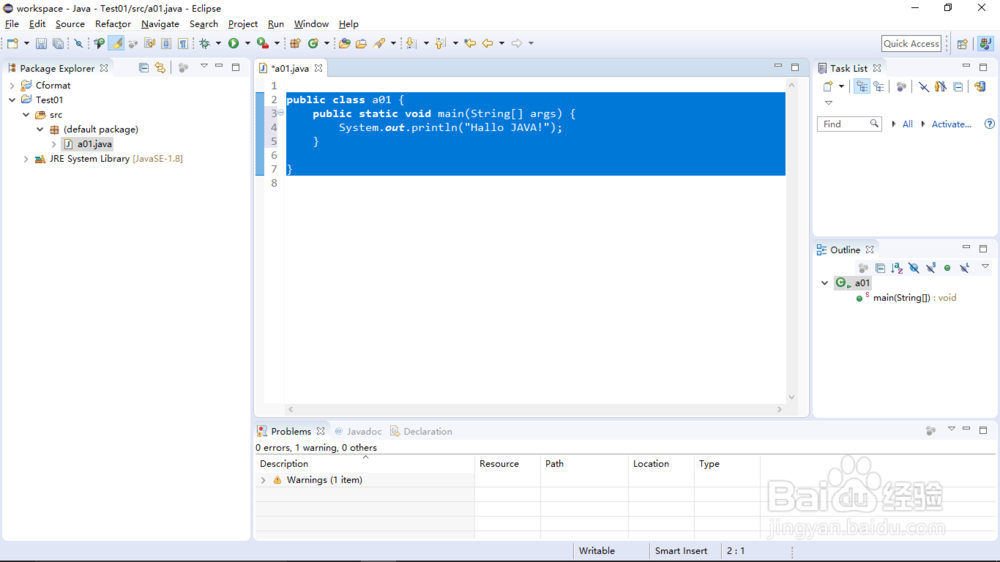The image size is (1000, 562).
Task: Open the Java perspective icon at top right
Action: 985,43
